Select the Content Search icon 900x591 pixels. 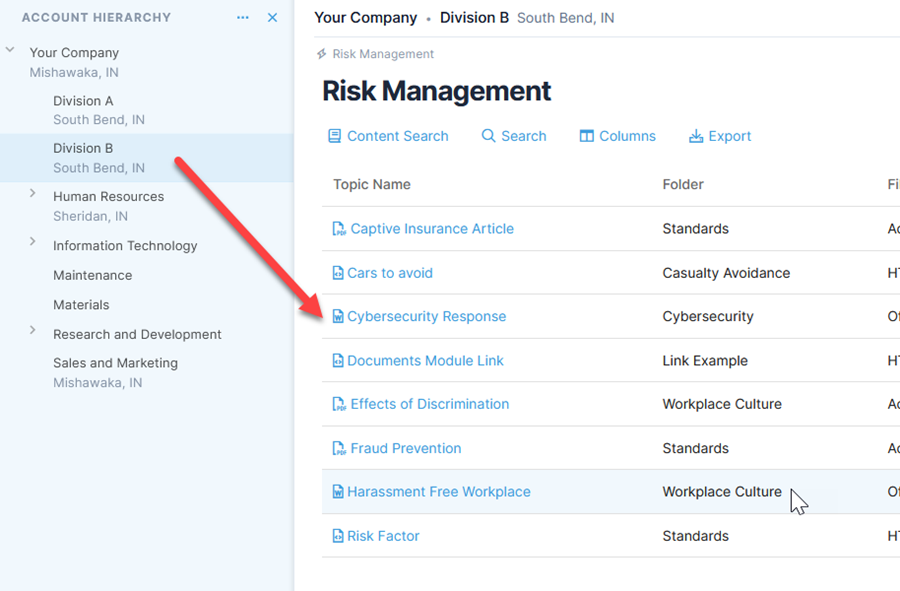(334, 135)
